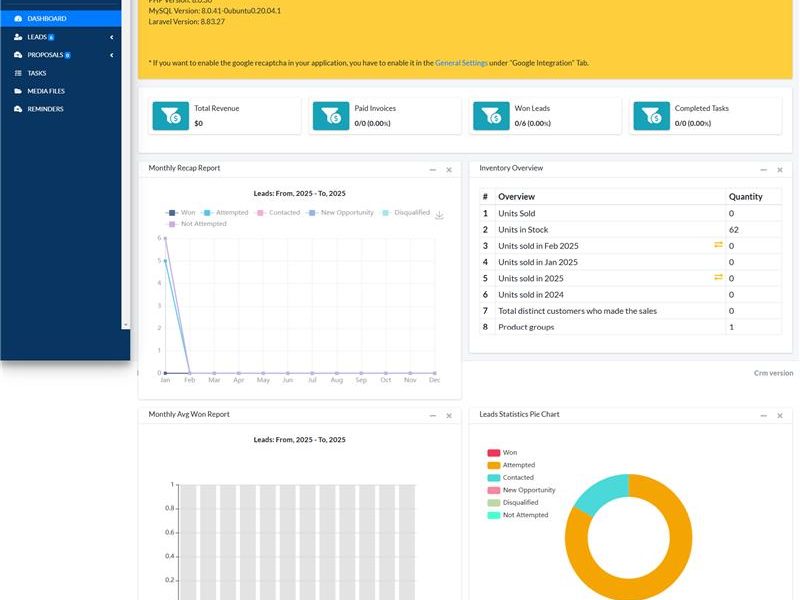This screenshot has width=800, height=600.
Task: Click the "Crm version" footer text
Action: [x=773, y=373]
